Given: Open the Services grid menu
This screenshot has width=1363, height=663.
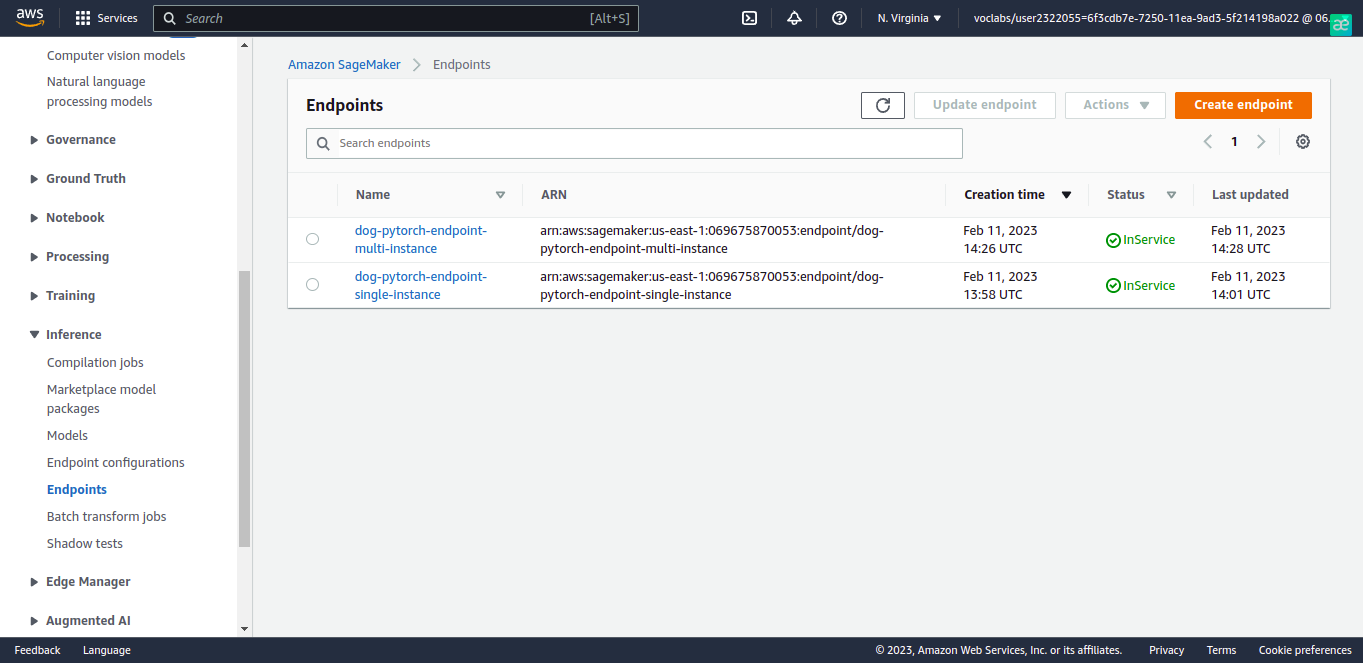Looking at the screenshot, I should coord(107,18).
